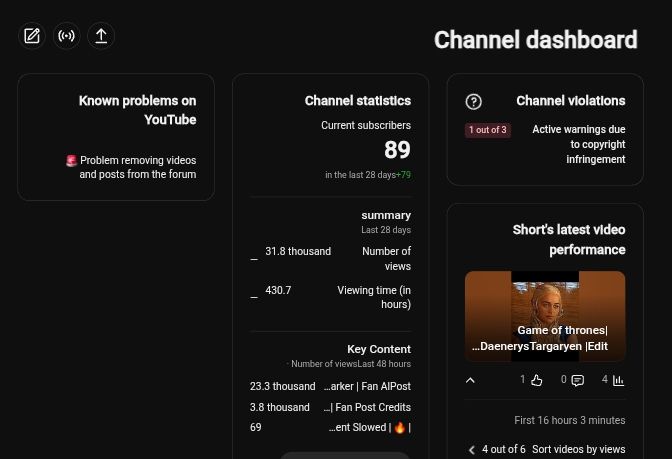Viewport: 672px width, 459px height.
Task: Open Active warnings due to copyright infringement
Action: pos(579,144)
